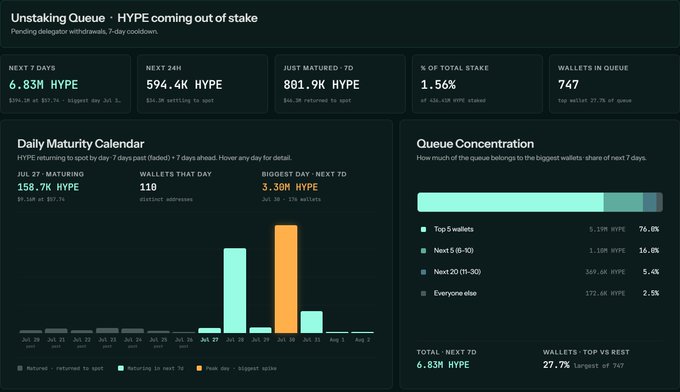This screenshot has height=392, width=680.
Task: Click the '110' wallets that day value
Action: click(x=148, y=187)
